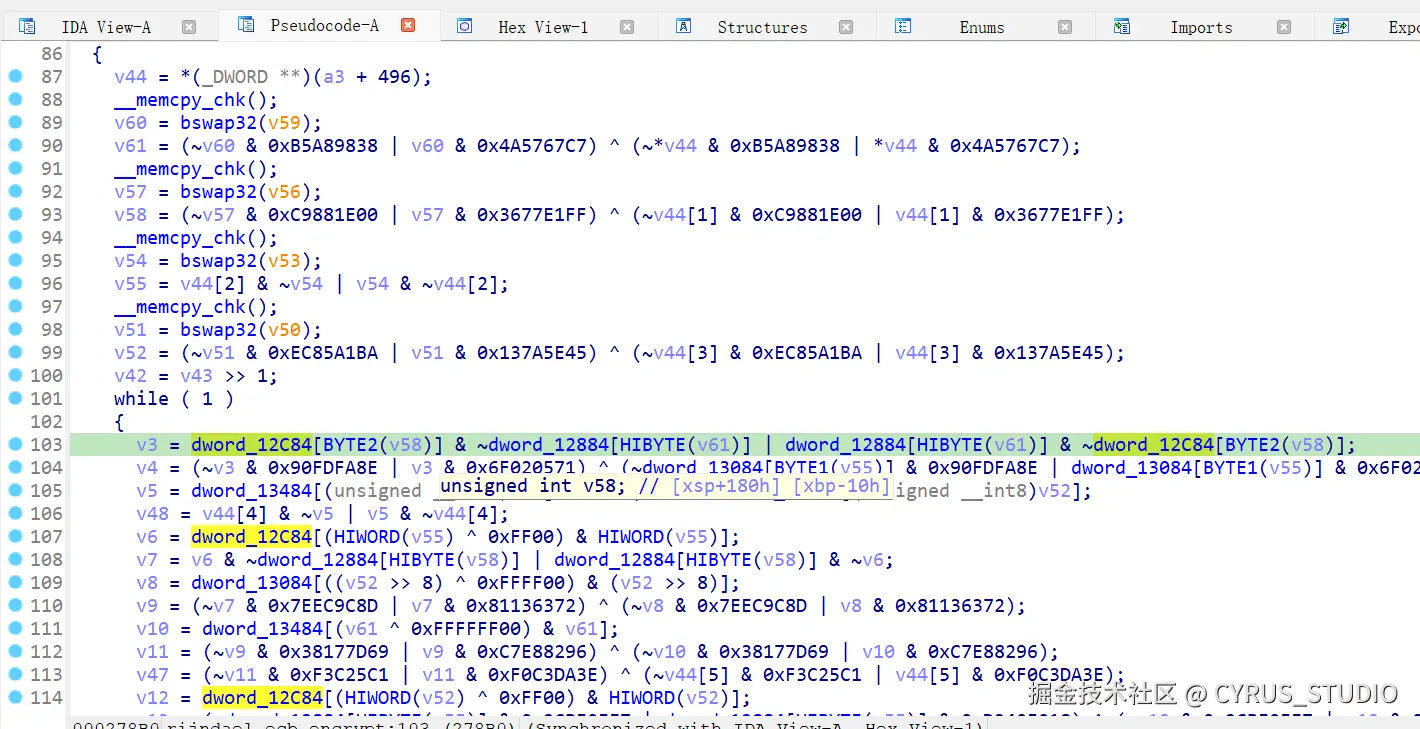1420x729 pixels.
Task: Click variable v7 assignment on line 108
Action: (147, 559)
